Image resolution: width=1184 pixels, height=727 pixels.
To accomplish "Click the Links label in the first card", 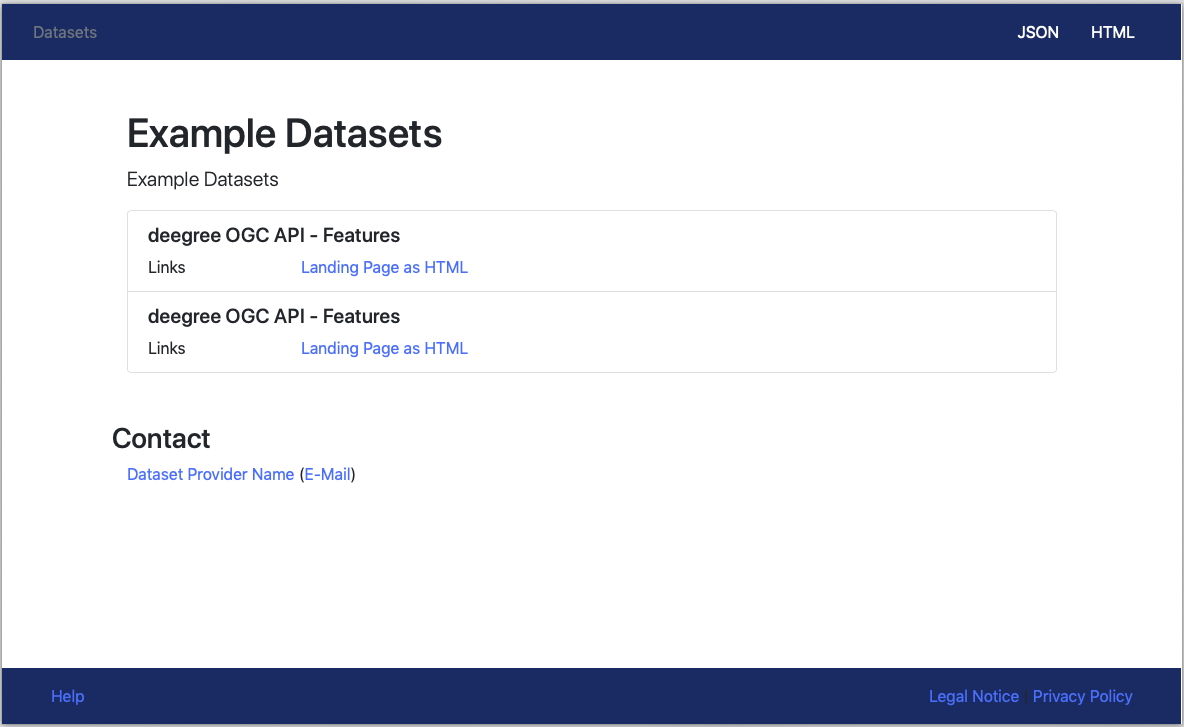I will tap(166, 267).
